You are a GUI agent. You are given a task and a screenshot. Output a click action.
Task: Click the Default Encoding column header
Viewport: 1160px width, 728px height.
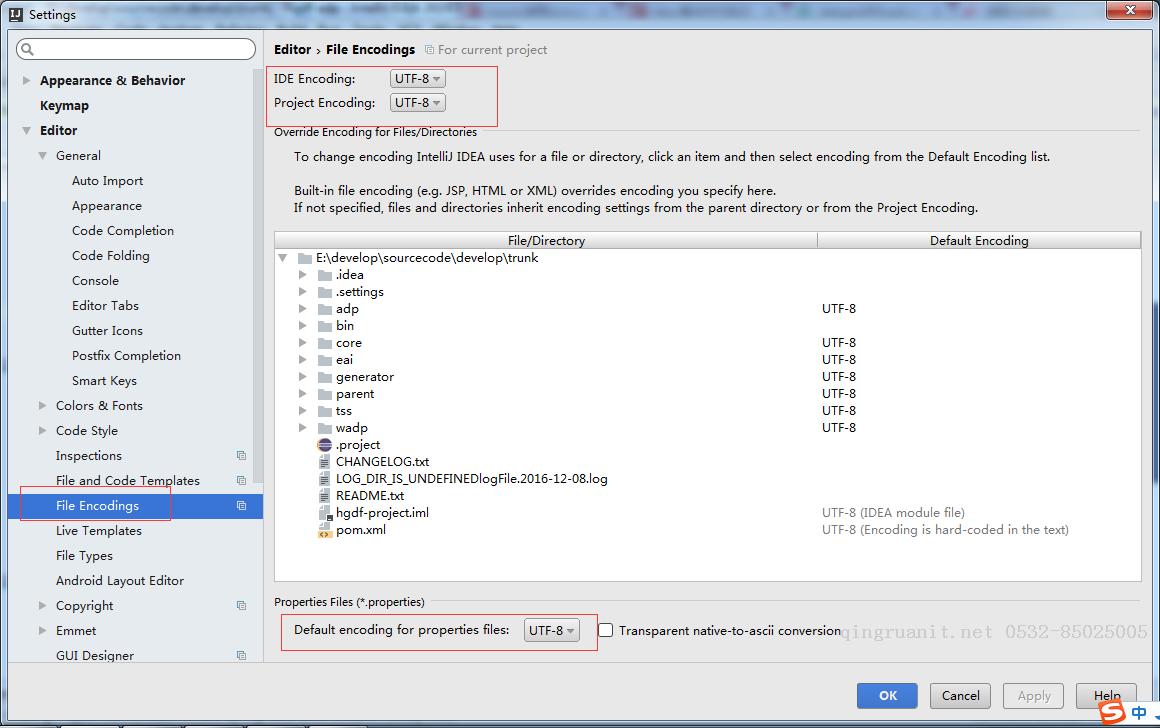pos(979,240)
